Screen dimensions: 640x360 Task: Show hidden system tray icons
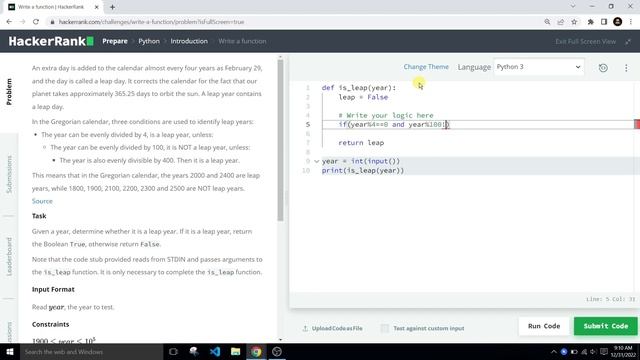(x=553, y=352)
